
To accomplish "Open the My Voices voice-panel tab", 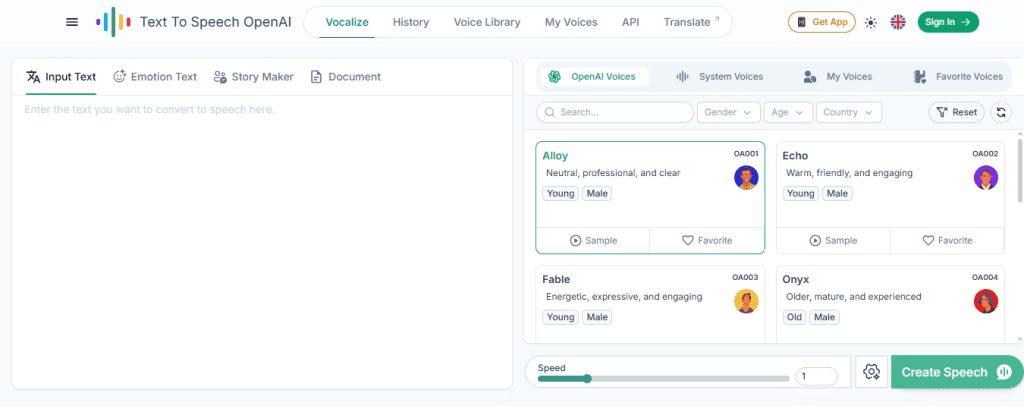I will click(838, 76).
